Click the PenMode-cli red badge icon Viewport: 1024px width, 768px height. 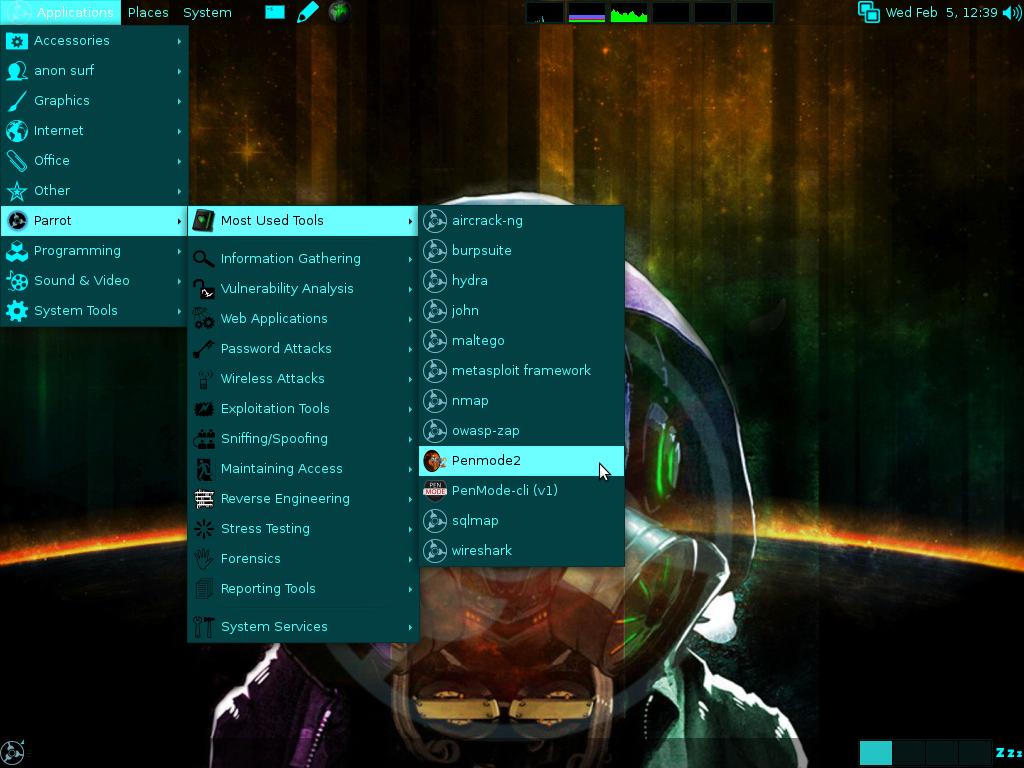(434, 490)
